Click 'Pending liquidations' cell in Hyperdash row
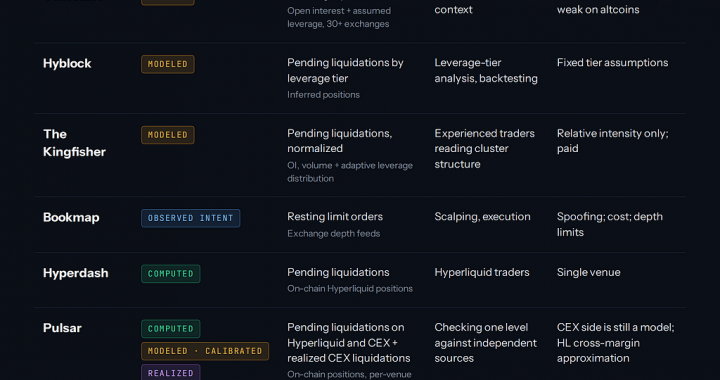 [x=338, y=272]
